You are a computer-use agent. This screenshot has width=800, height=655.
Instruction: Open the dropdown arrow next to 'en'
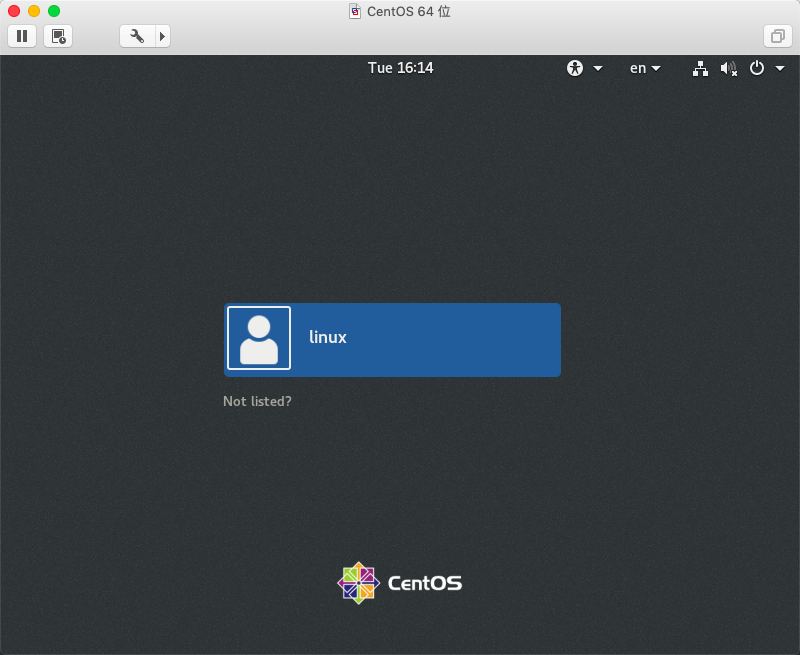click(657, 68)
